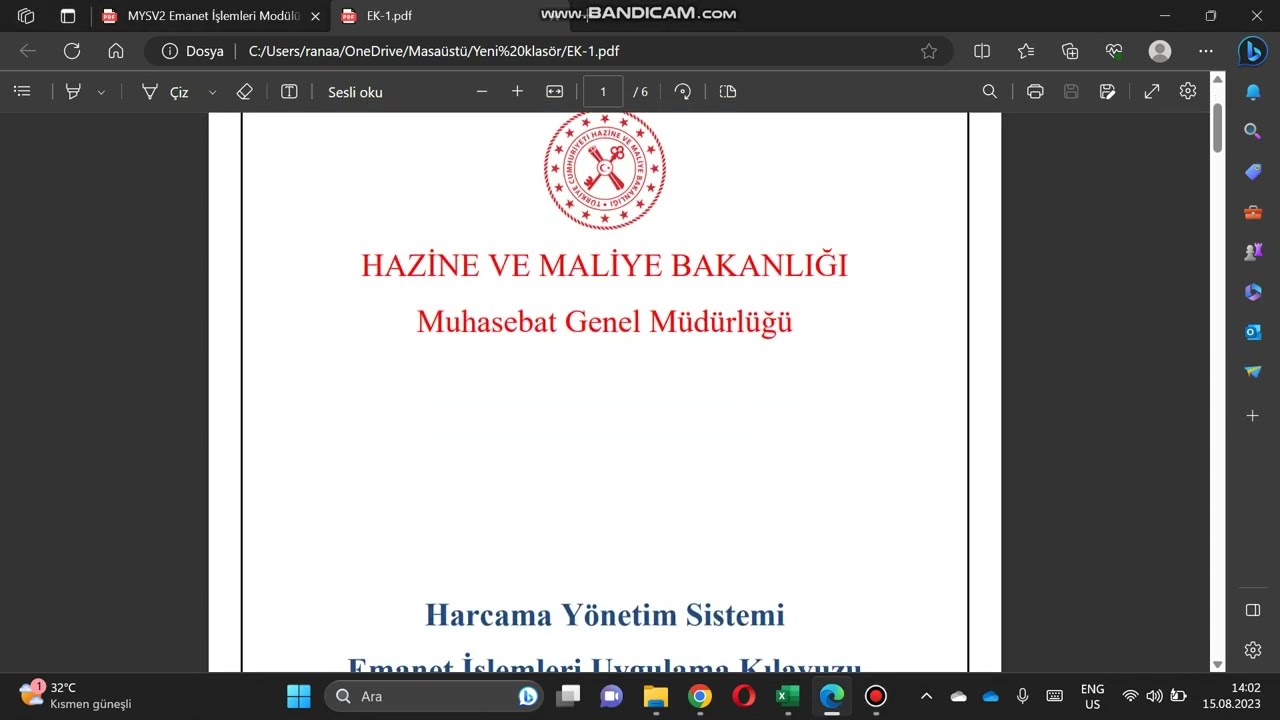Show hidden system tray icons

(926, 696)
